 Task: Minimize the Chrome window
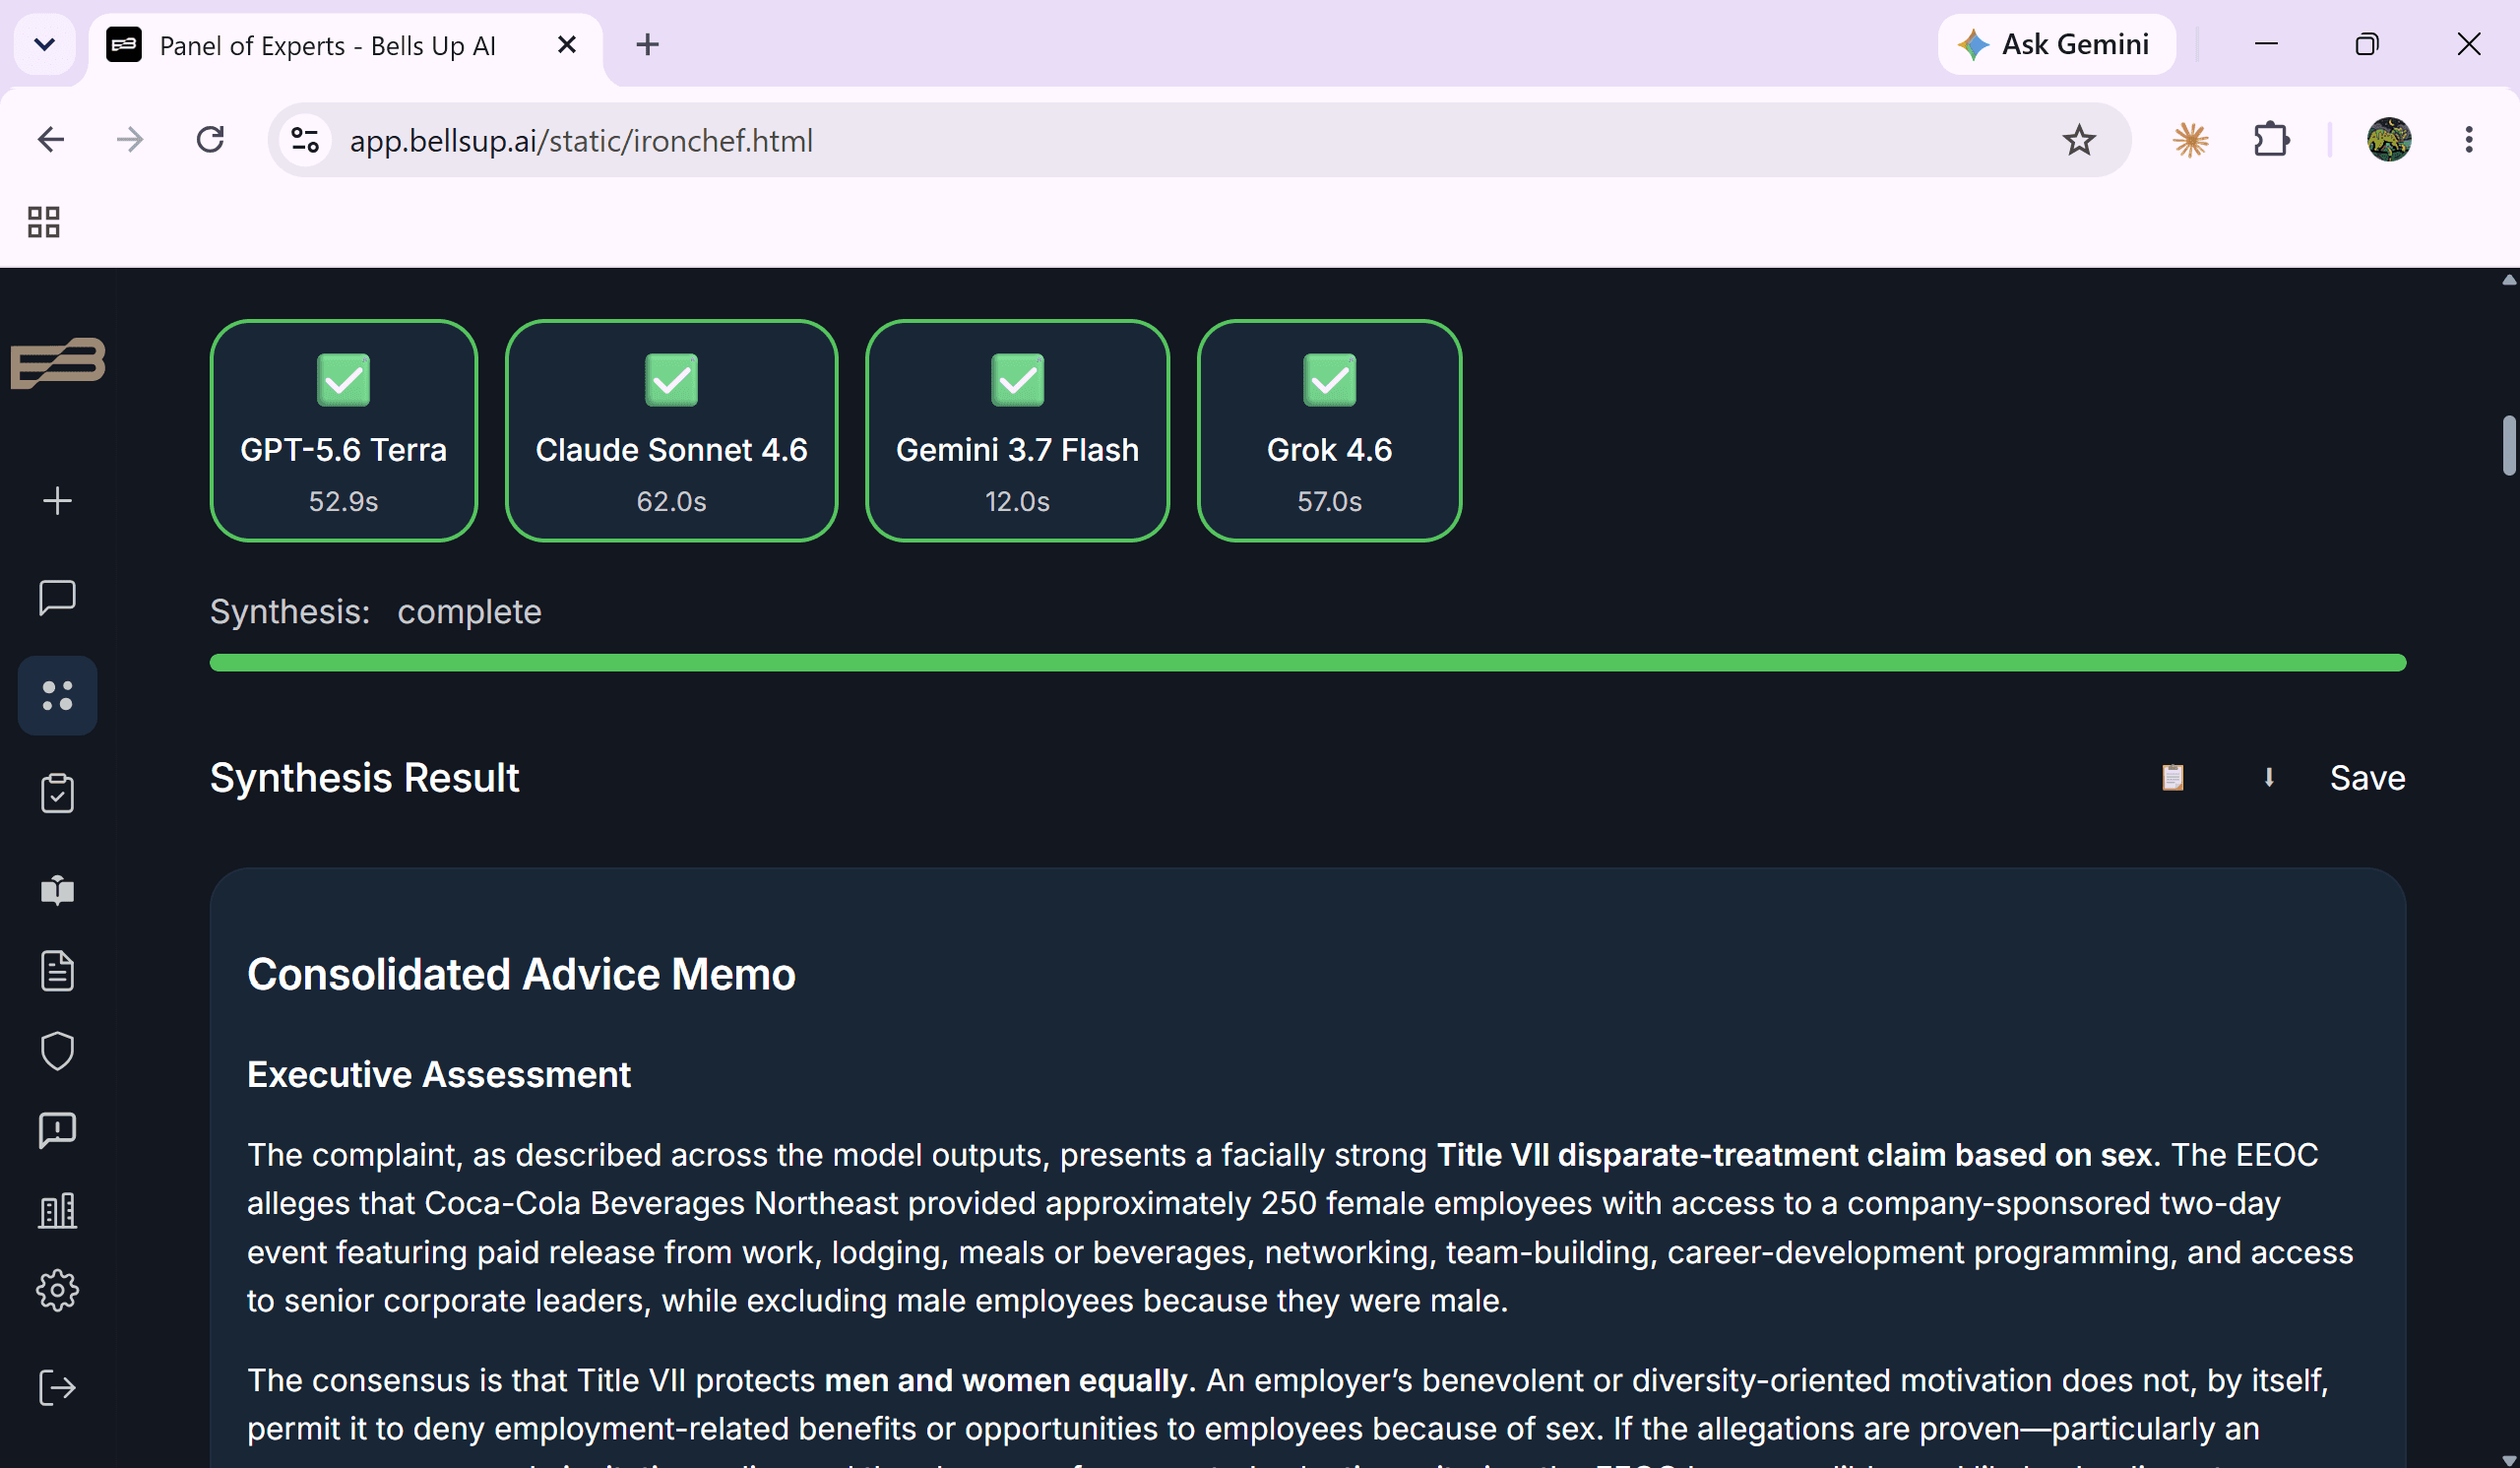point(2266,44)
